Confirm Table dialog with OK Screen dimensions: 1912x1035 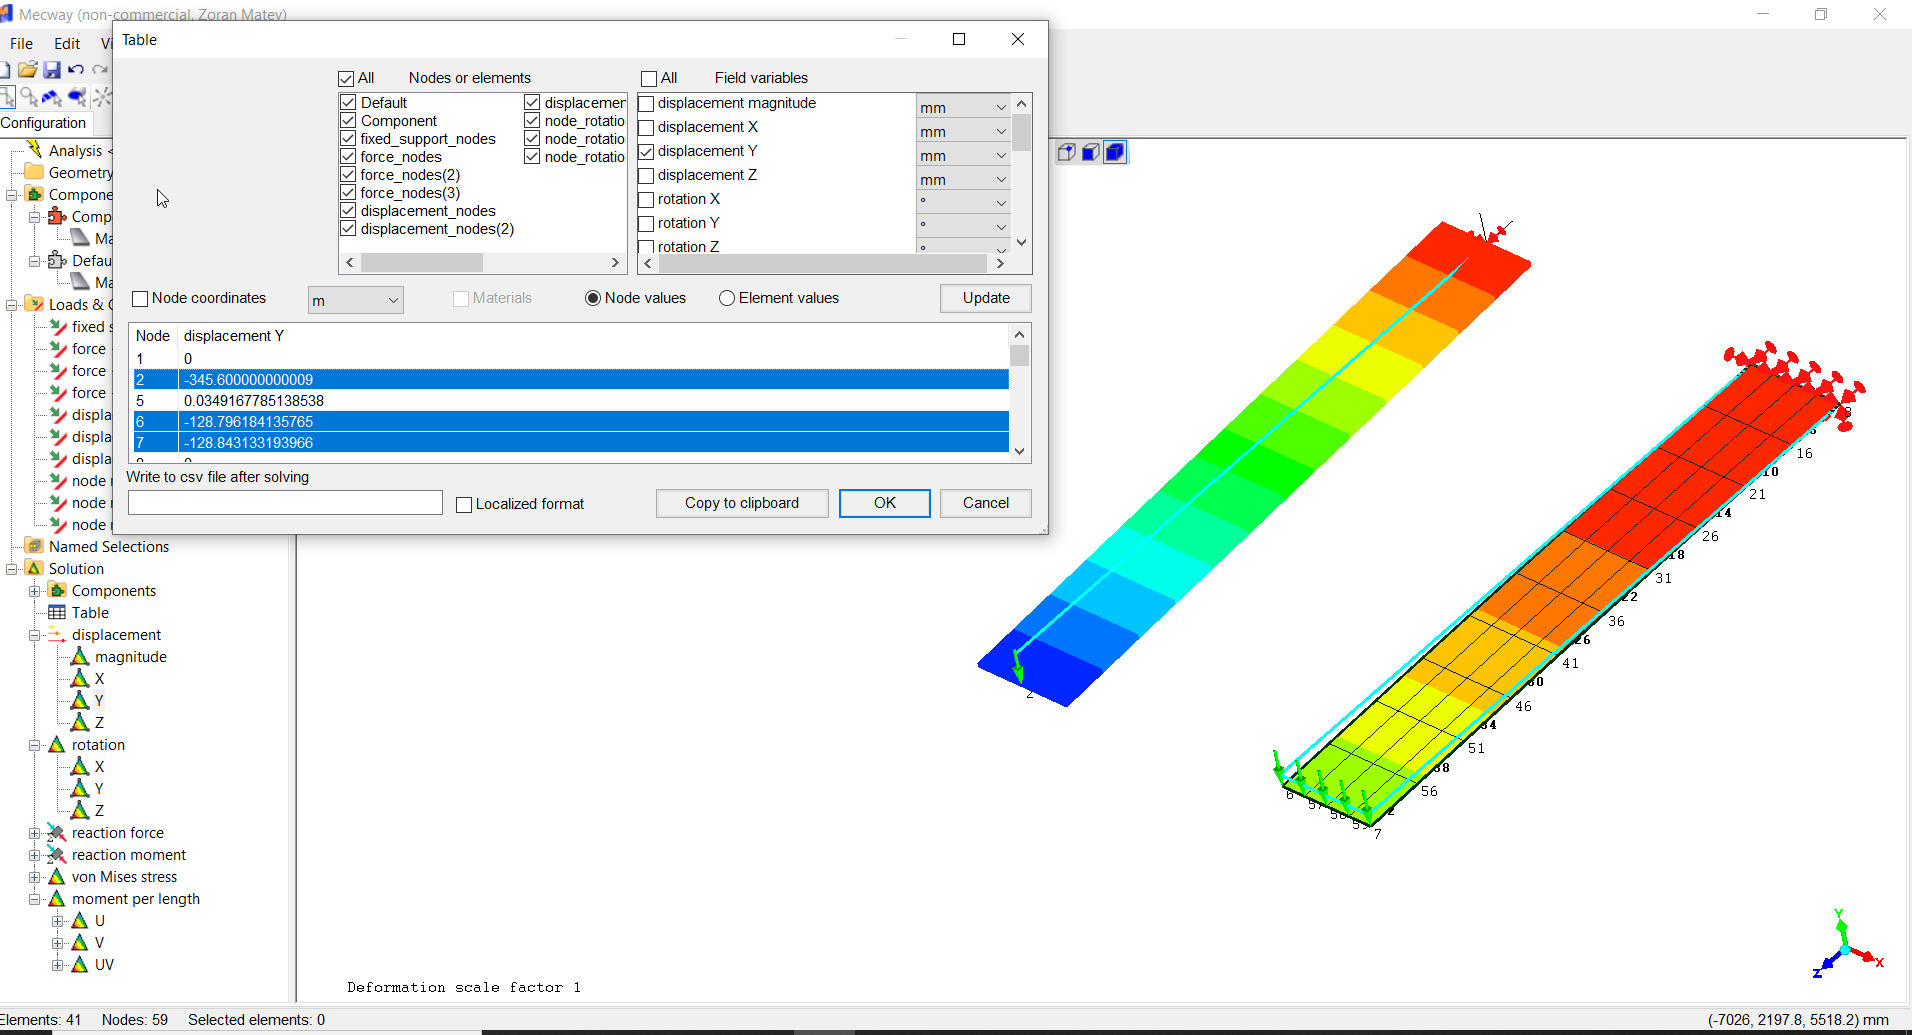tap(885, 503)
